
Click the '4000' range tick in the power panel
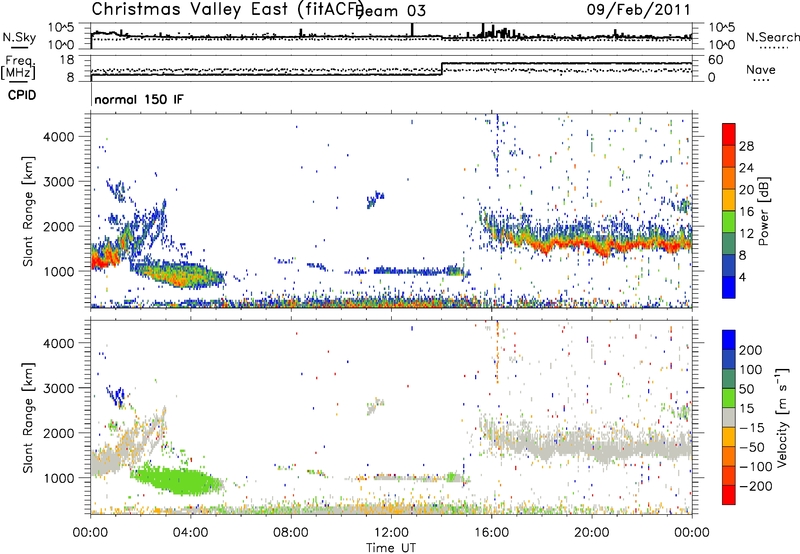pyautogui.click(x=59, y=137)
